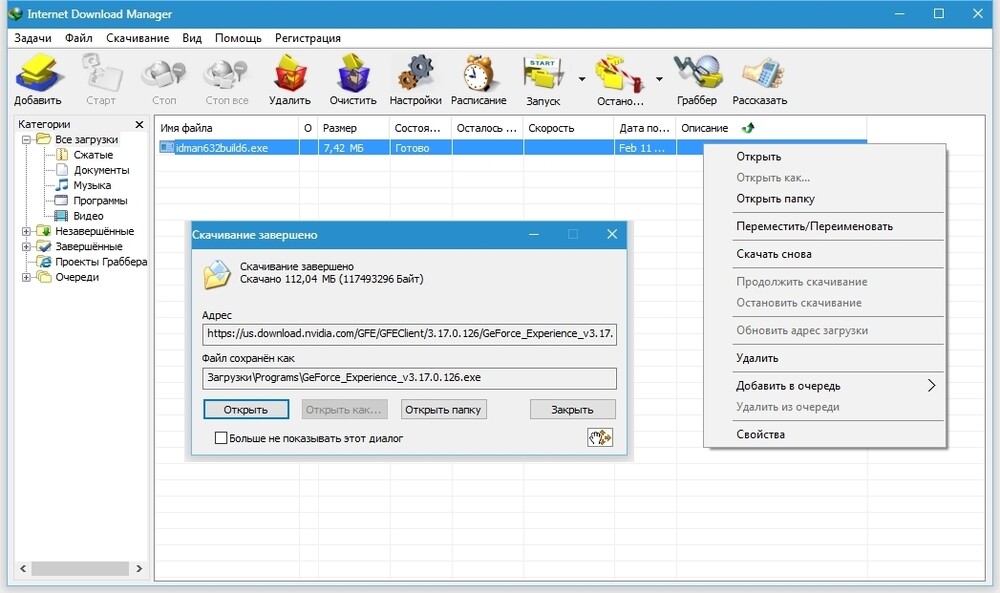
Task: Enable 'Больше не показывать этот диалог' checkbox
Action: coord(222,438)
